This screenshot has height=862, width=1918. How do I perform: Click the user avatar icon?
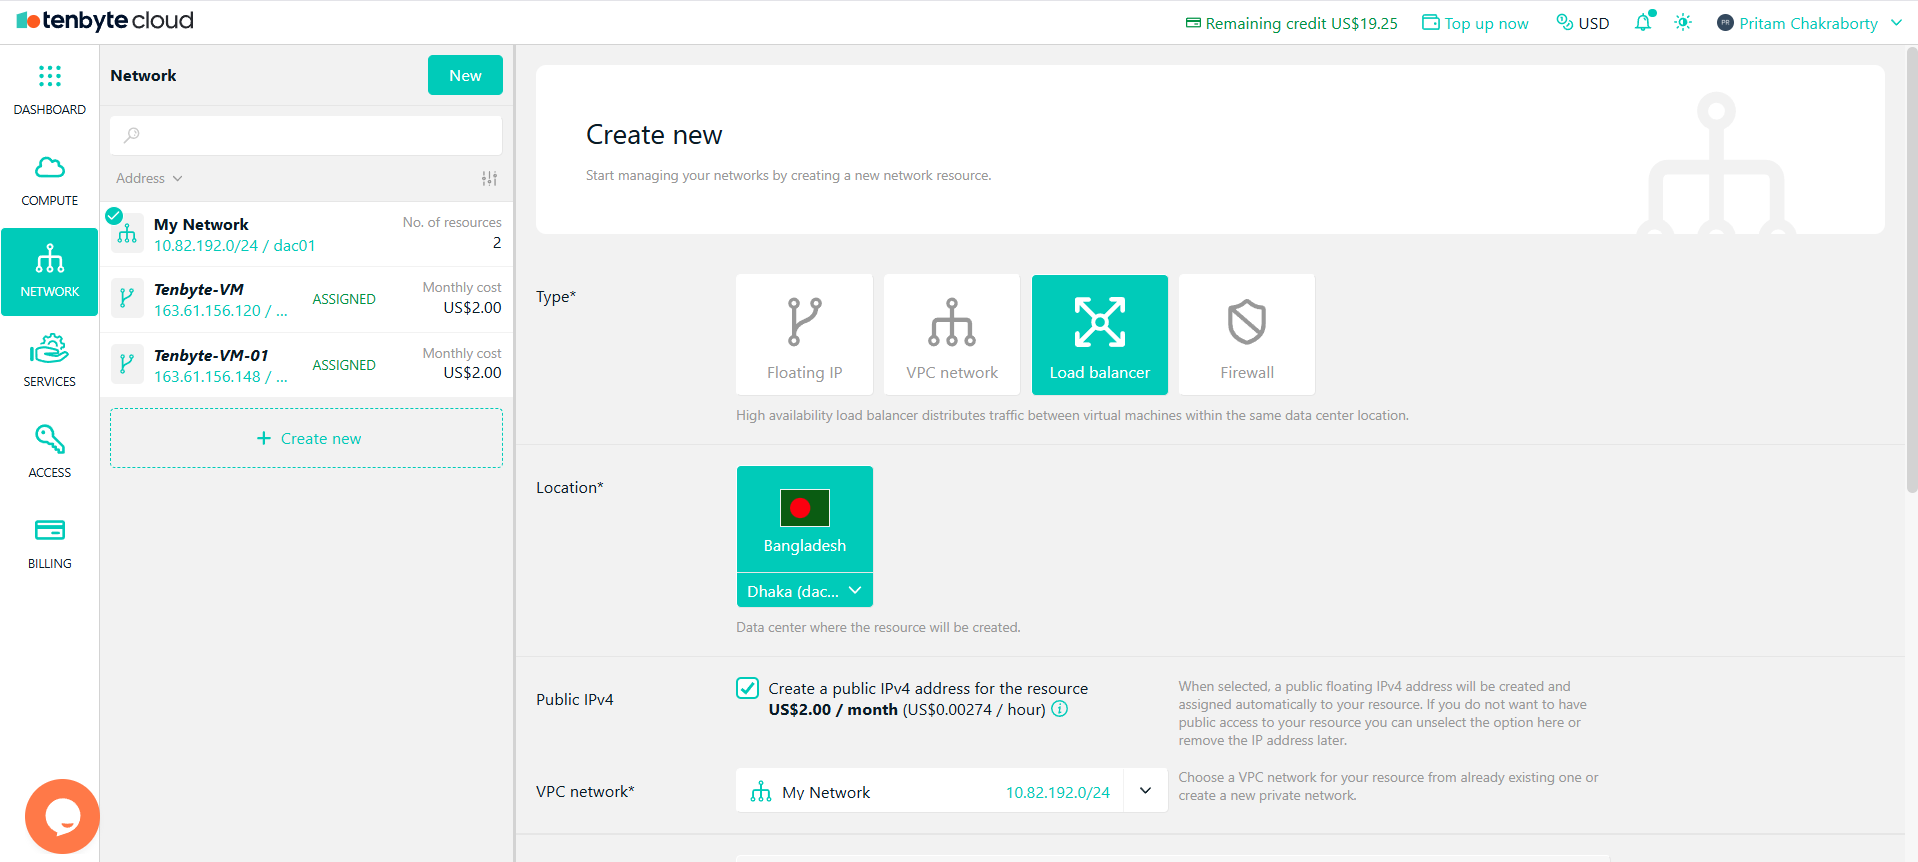[x=1725, y=23]
